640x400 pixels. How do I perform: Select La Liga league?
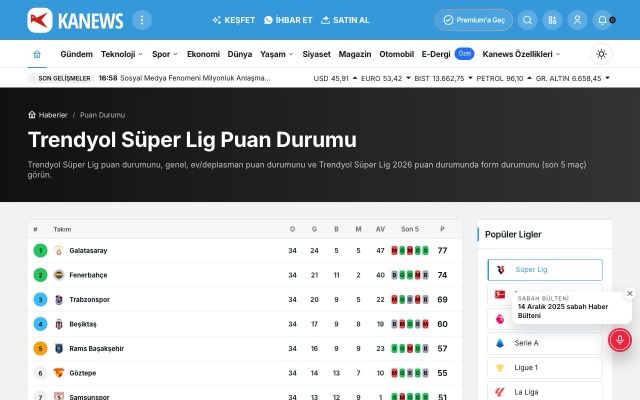[545, 392]
